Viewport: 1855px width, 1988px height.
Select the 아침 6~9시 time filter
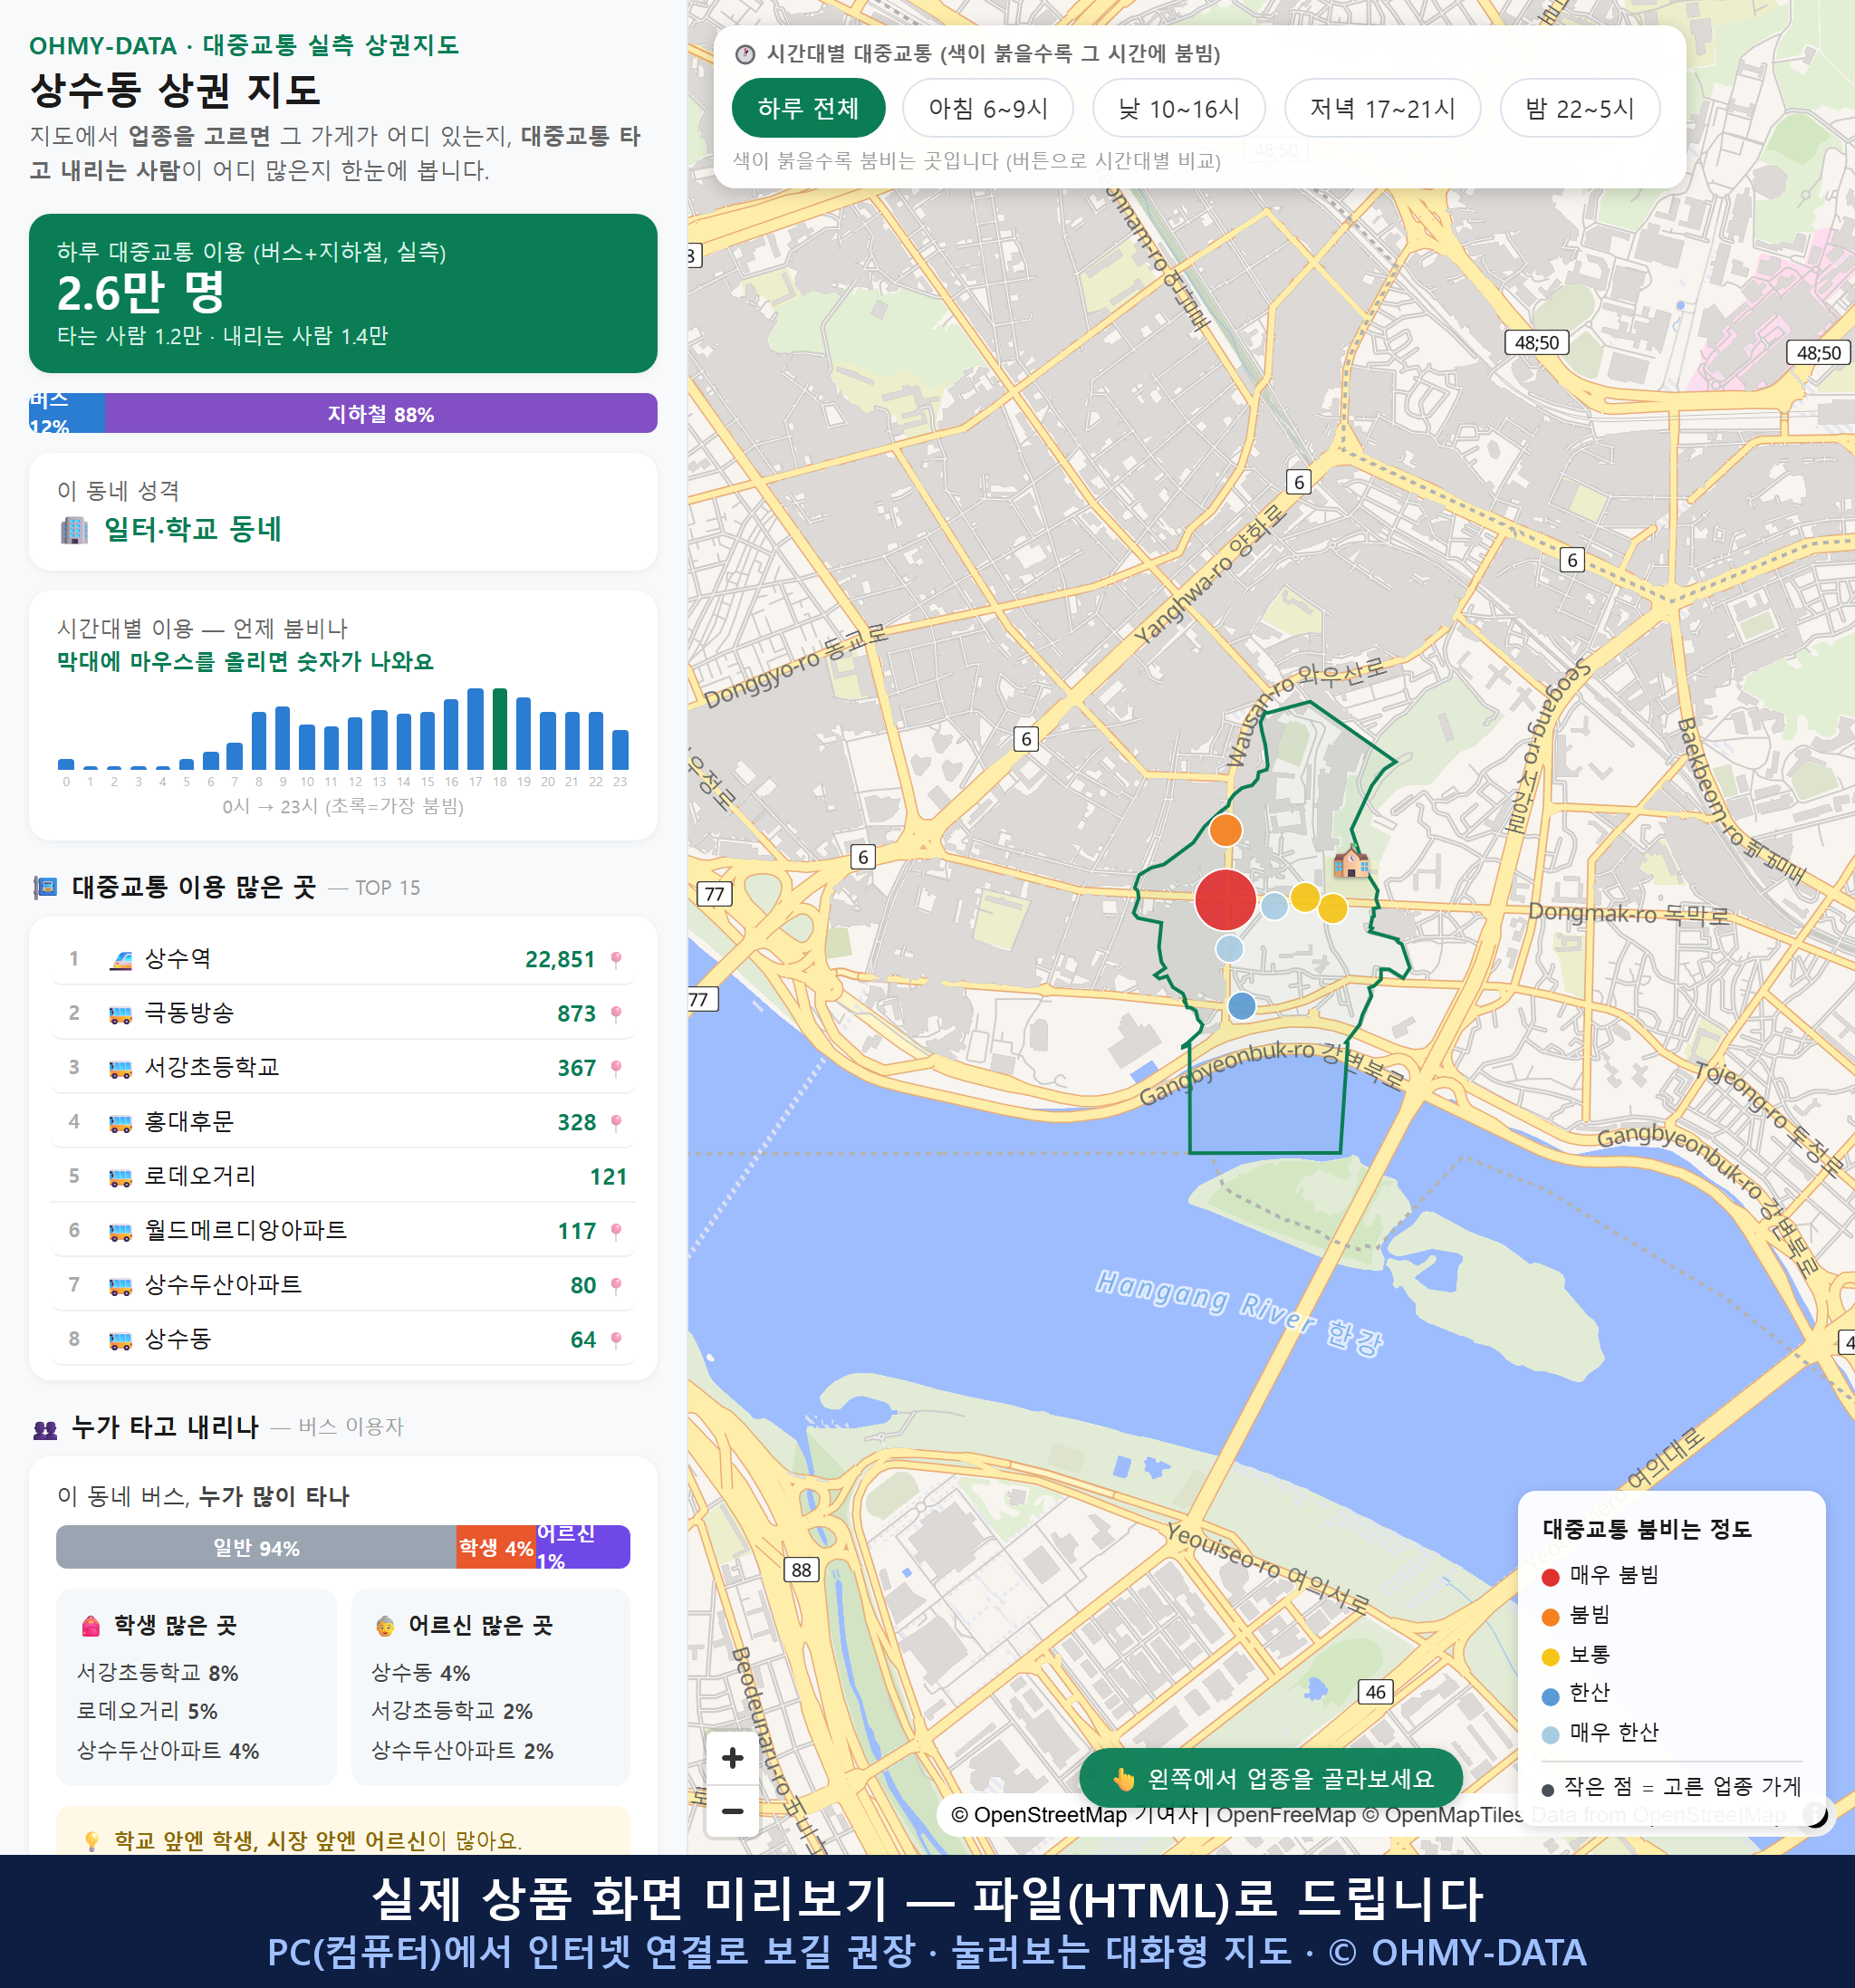[988, 108]
